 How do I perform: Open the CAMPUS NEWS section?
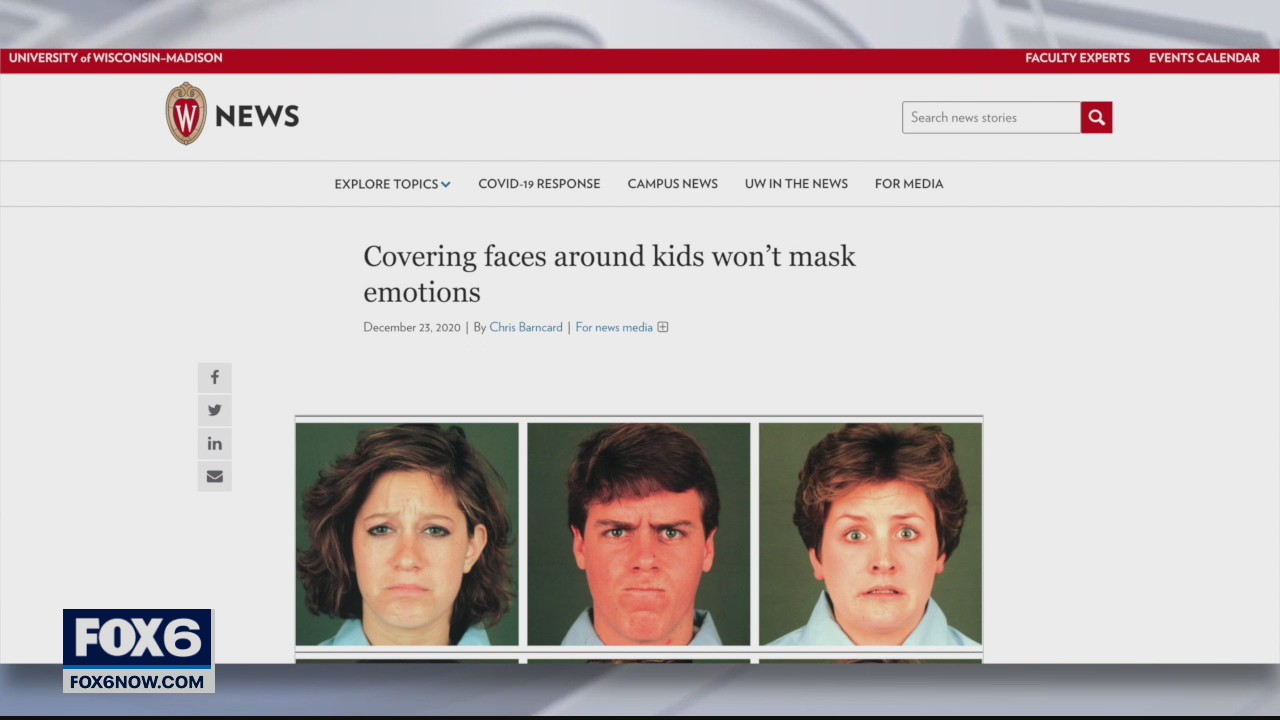[x=672, y=183]
